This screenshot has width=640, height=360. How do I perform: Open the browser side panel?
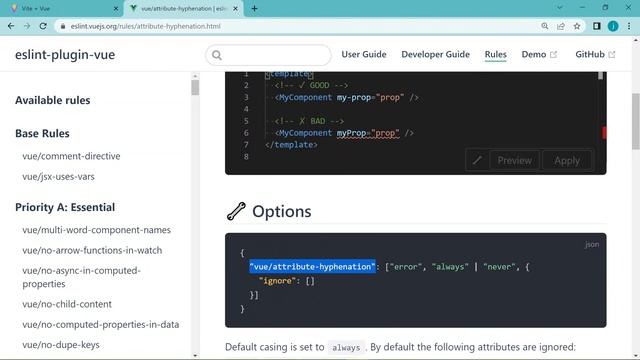(x=597, y=26)
